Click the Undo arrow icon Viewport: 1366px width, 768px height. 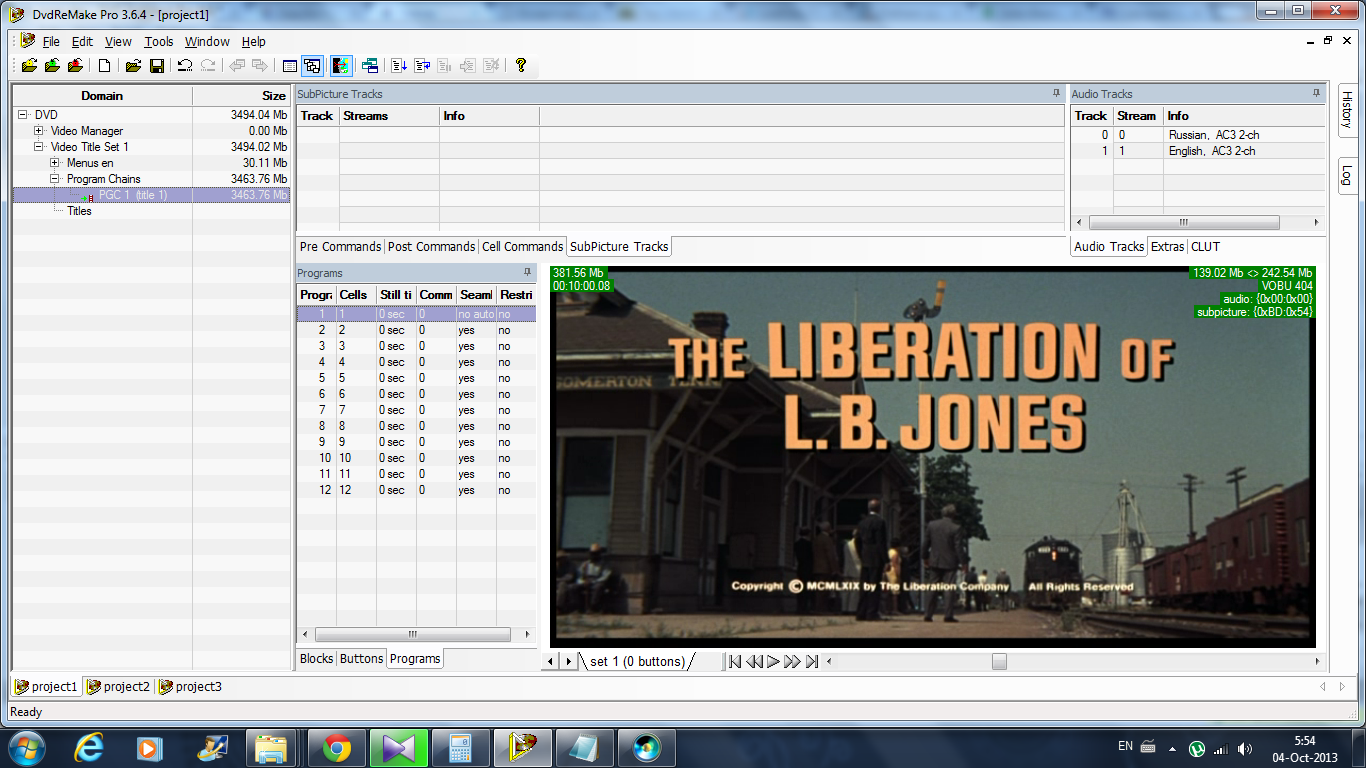tap(185, 66)
